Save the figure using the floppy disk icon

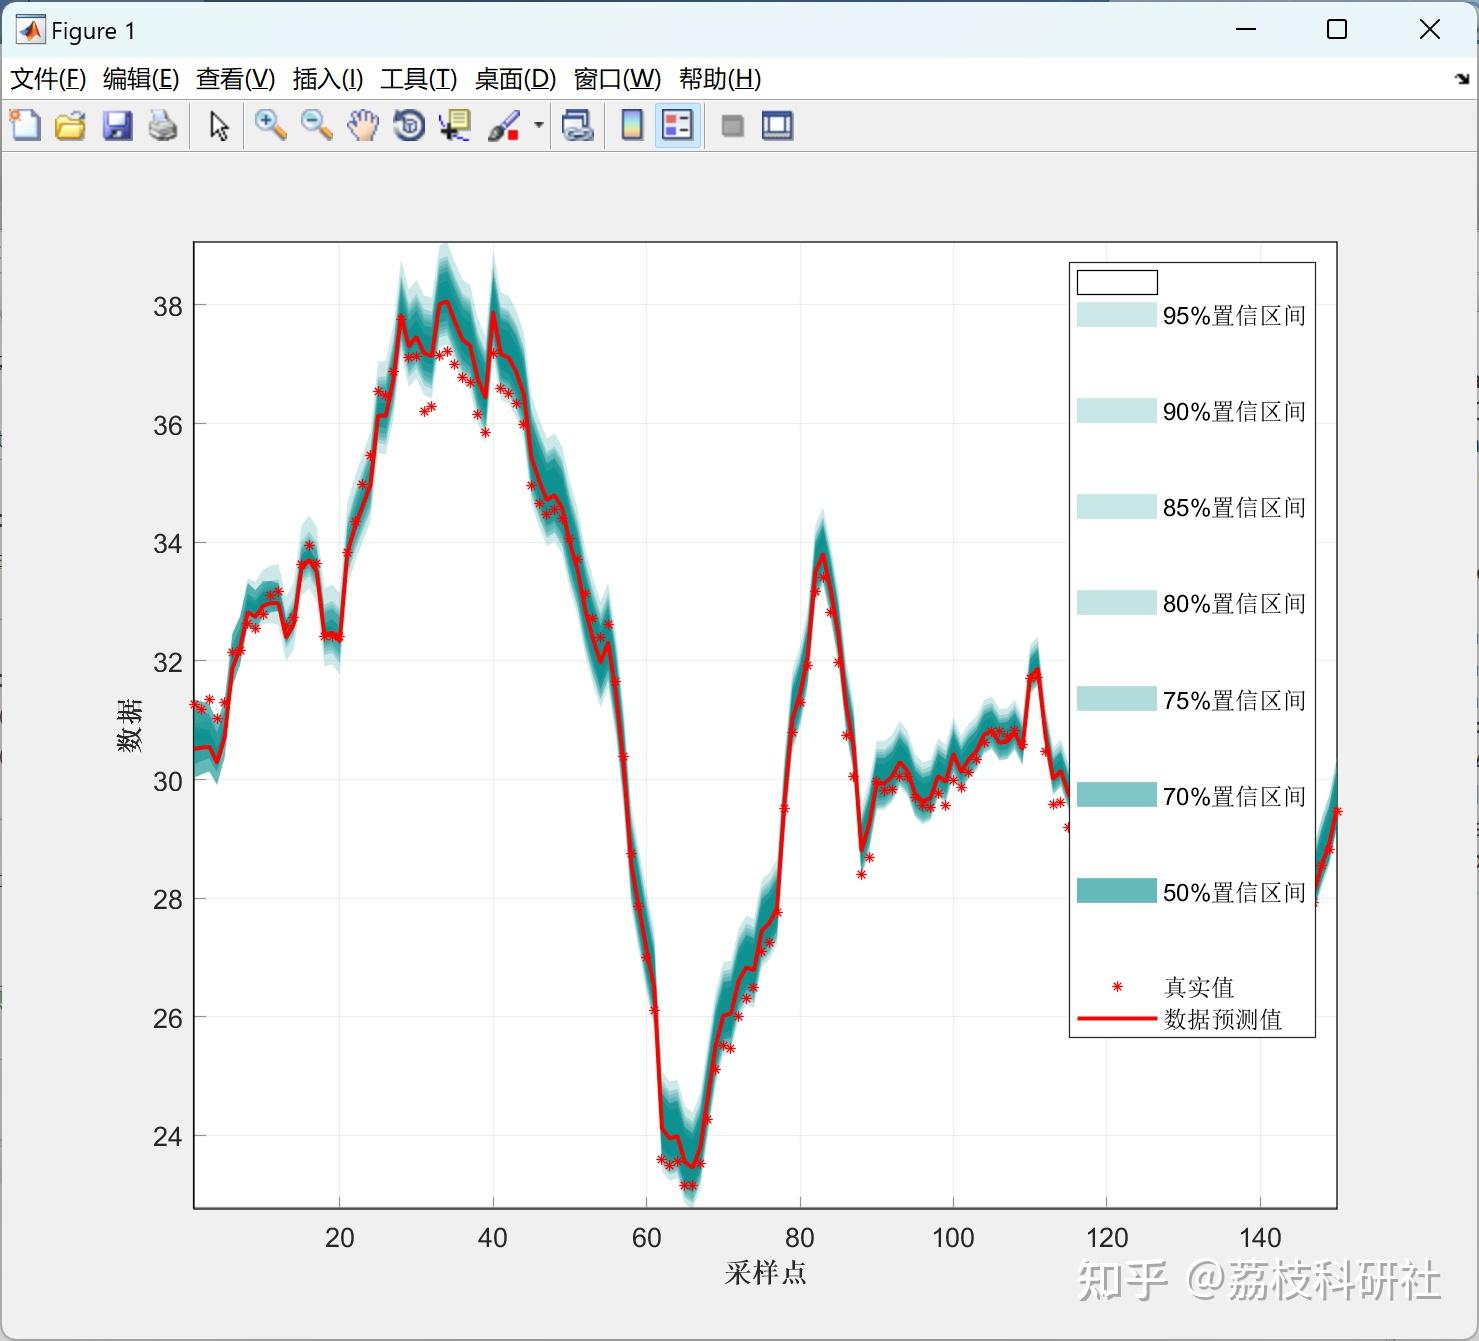tap(117, 126)
